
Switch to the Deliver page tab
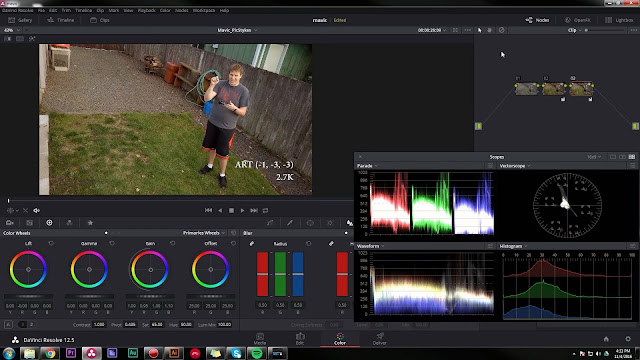coord(380,339)
